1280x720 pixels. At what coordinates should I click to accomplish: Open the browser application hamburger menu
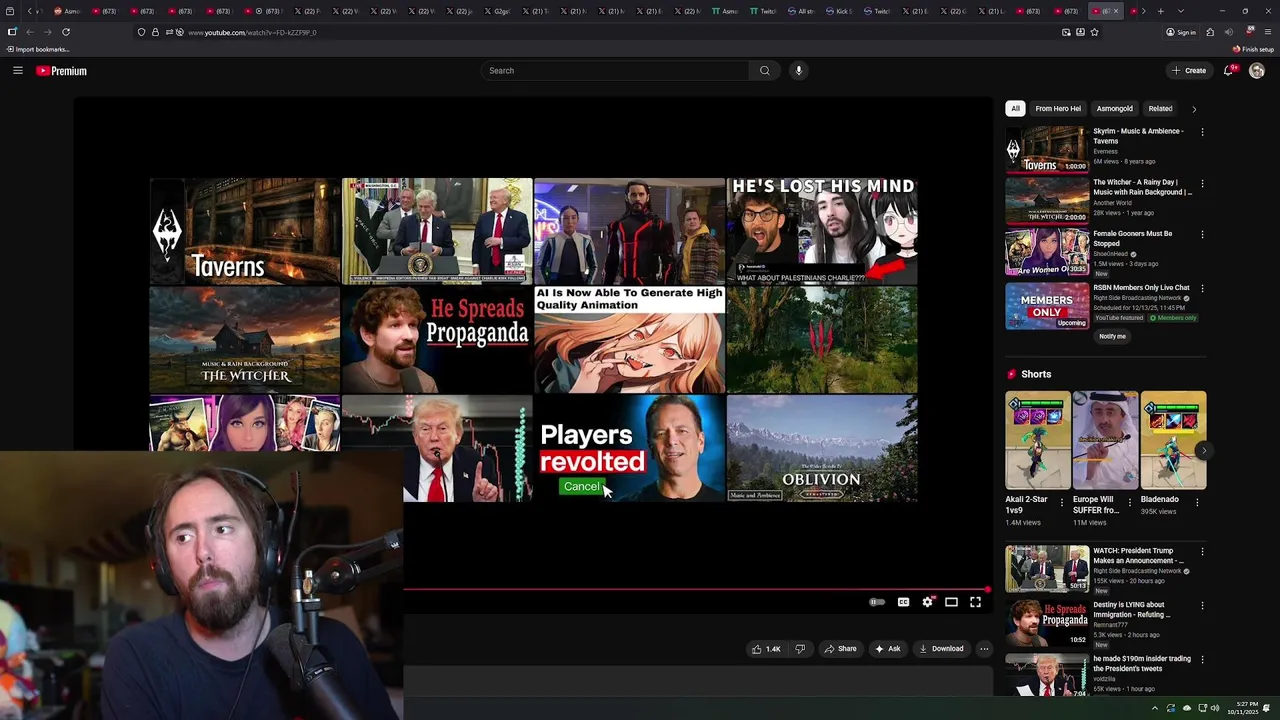[1267, 32]
